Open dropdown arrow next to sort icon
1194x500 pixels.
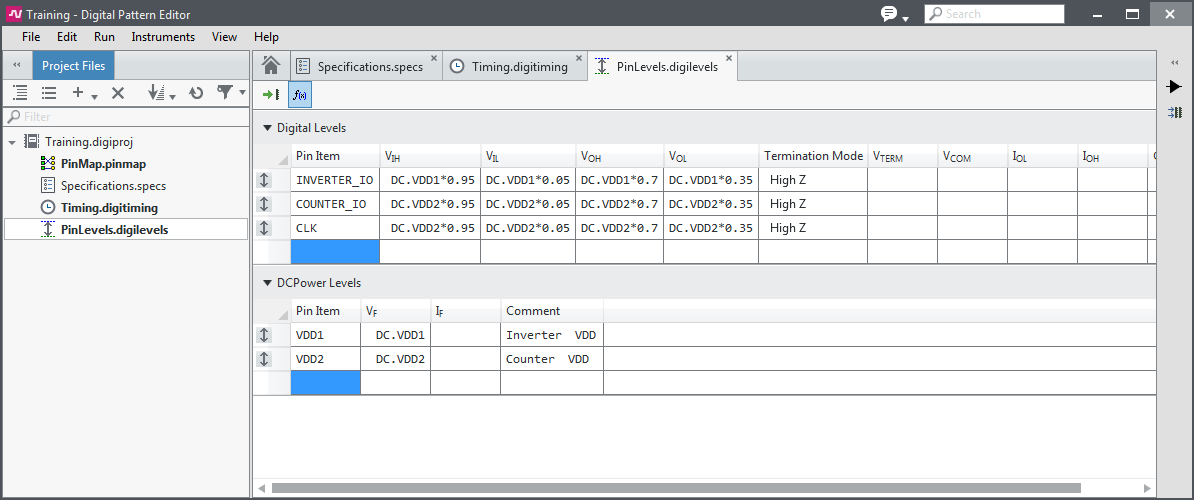pos(173,97)
